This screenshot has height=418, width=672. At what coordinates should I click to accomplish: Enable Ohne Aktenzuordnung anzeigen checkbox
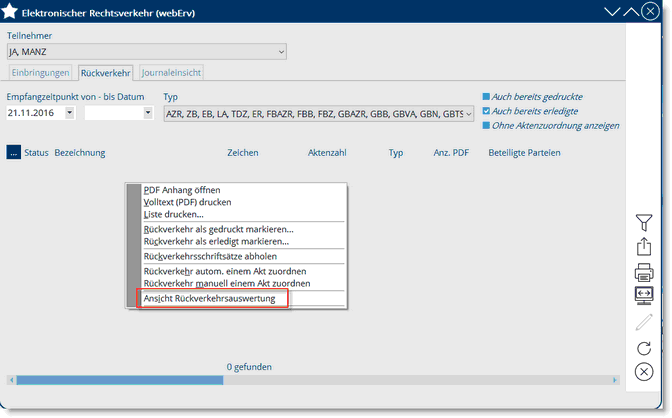[486, 126]
